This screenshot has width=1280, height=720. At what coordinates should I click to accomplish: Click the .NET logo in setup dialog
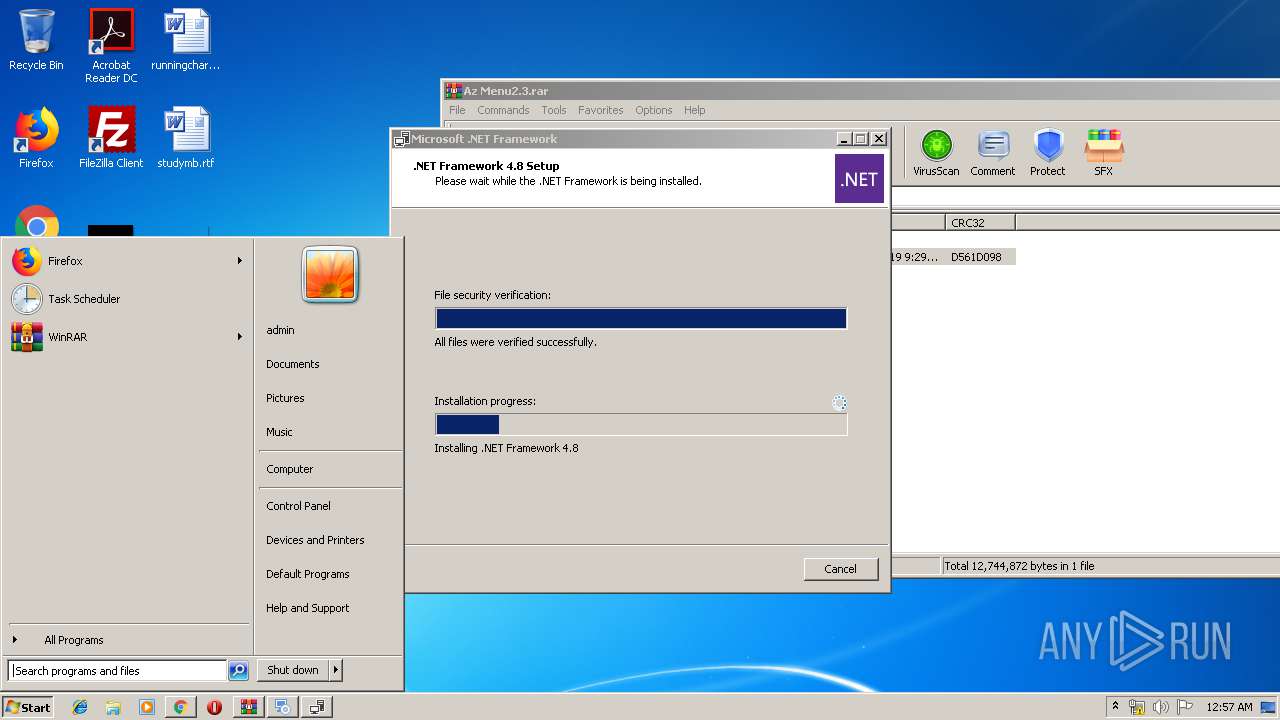point(859,179)
